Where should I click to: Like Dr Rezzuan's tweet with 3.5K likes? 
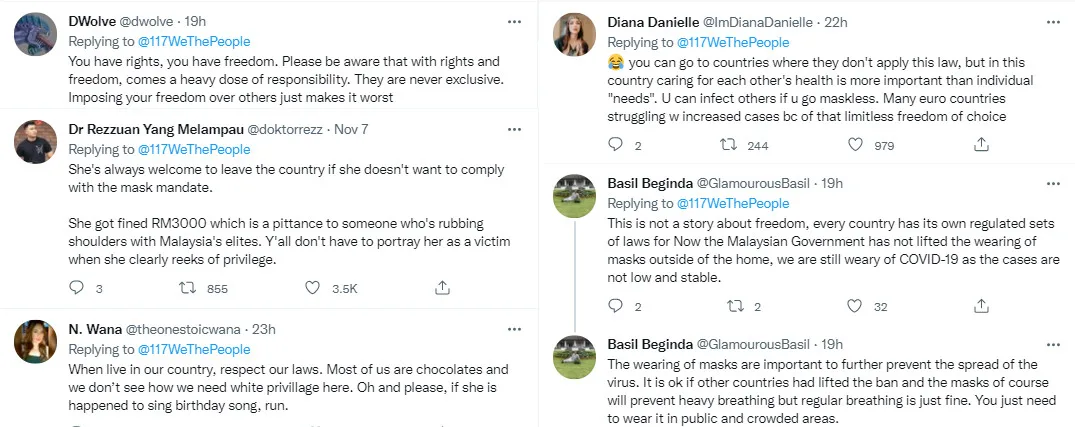(x=313, y=288)
